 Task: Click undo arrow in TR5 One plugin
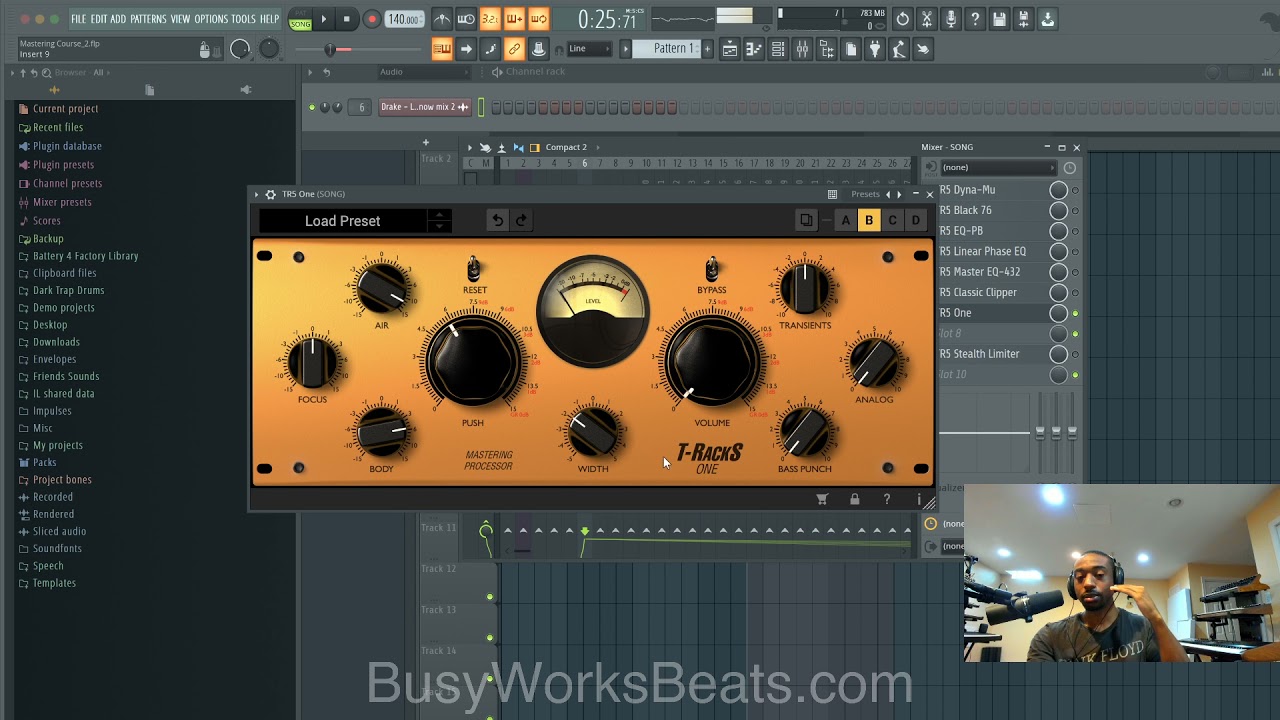(x=497, y=221)
